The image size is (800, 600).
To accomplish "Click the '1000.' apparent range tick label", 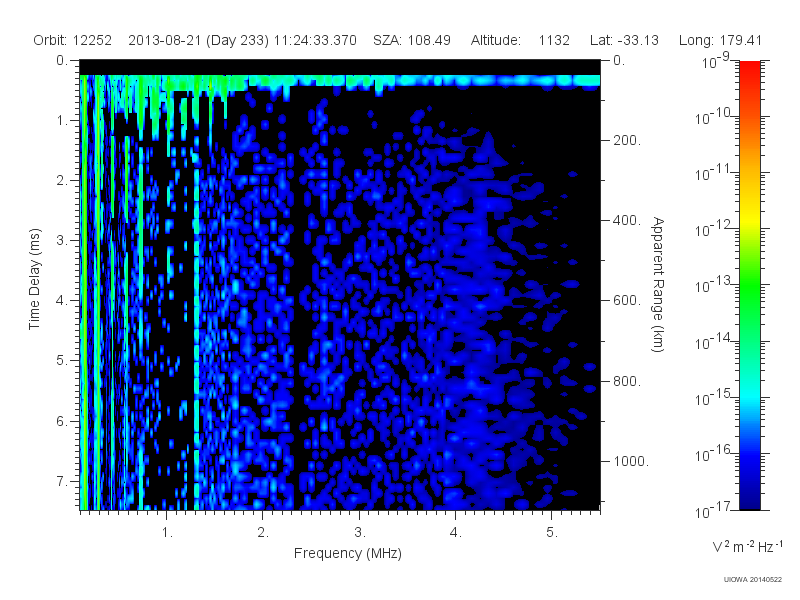I will pos(631,461).
